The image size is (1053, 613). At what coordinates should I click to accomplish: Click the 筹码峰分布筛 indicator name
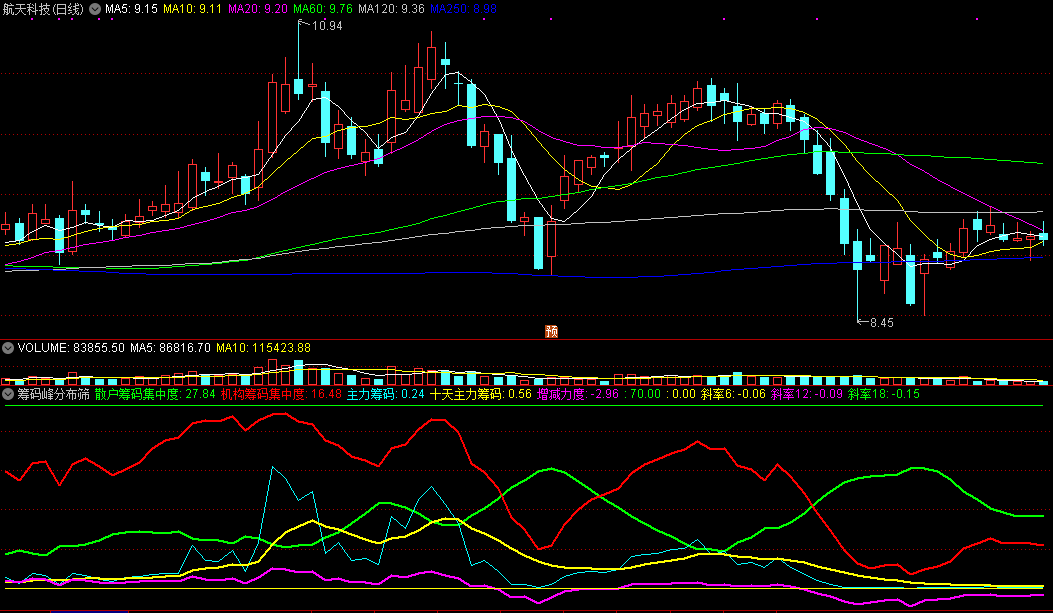tap(53, 394)
